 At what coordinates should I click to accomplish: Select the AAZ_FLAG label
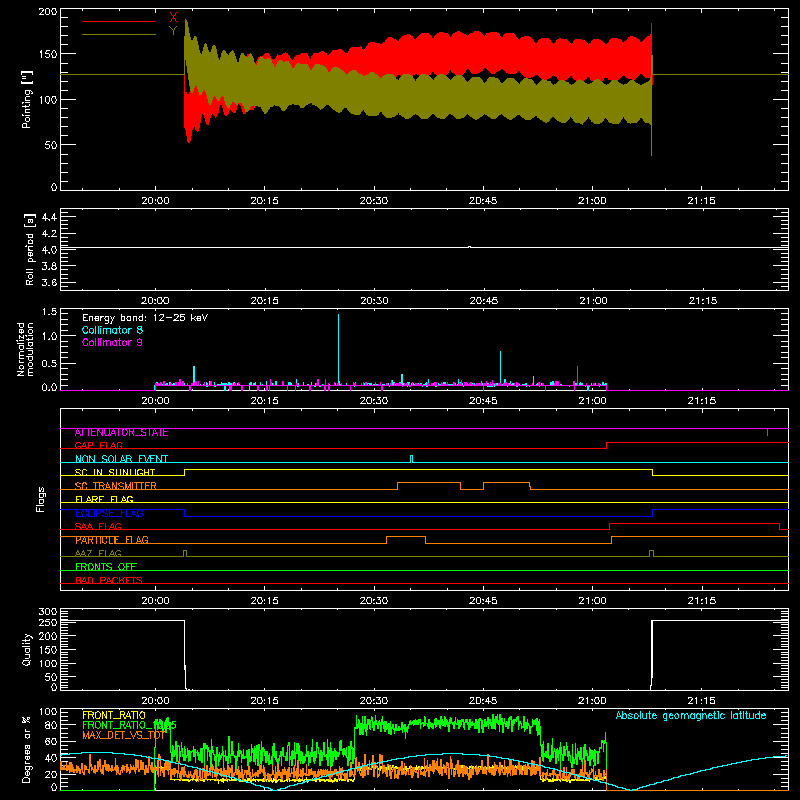[x=98, y=553]
